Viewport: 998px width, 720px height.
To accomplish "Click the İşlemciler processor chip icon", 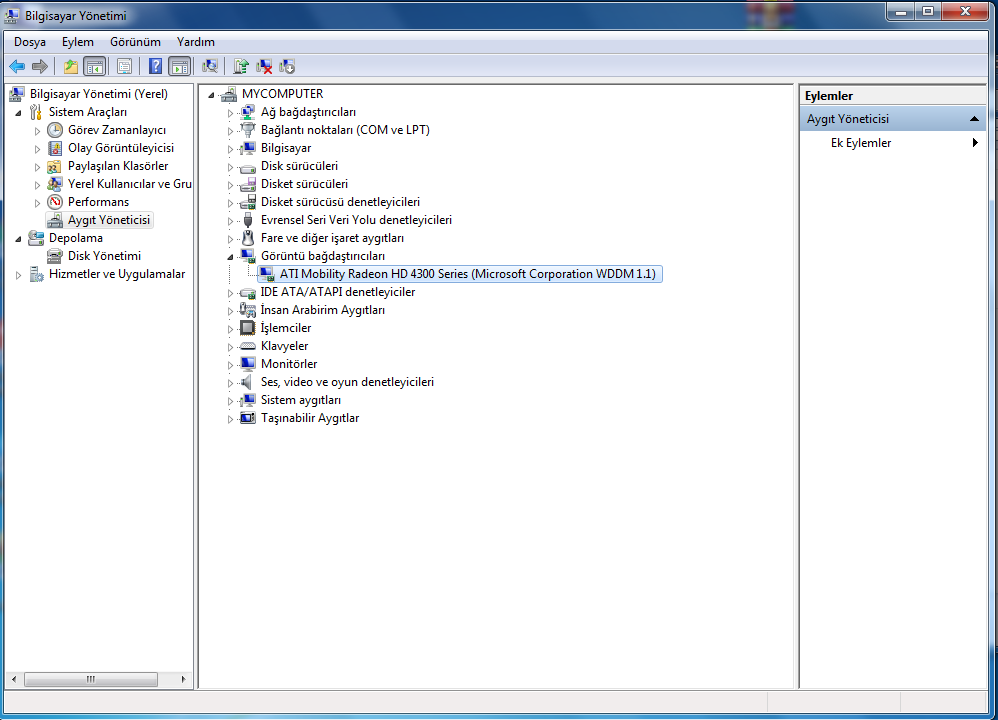I will (x=248, y=328).
